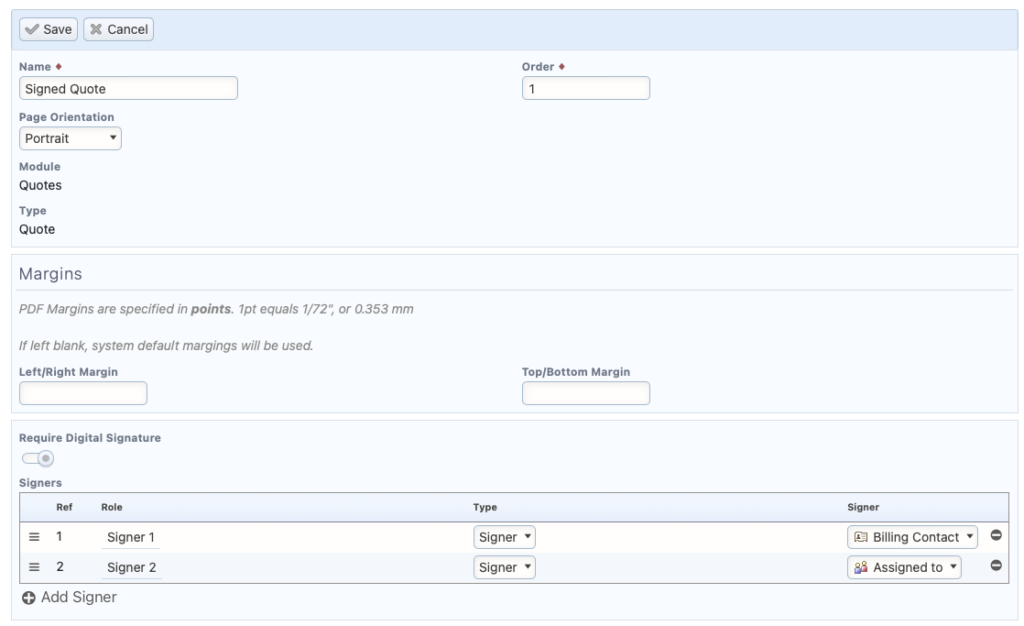1024x626 pixels.
Task: Remove Signer 2 with the minus icon
Action: click(x=996, y=565)
